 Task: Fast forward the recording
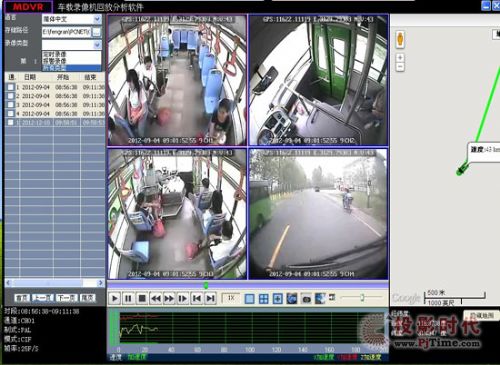169,298
